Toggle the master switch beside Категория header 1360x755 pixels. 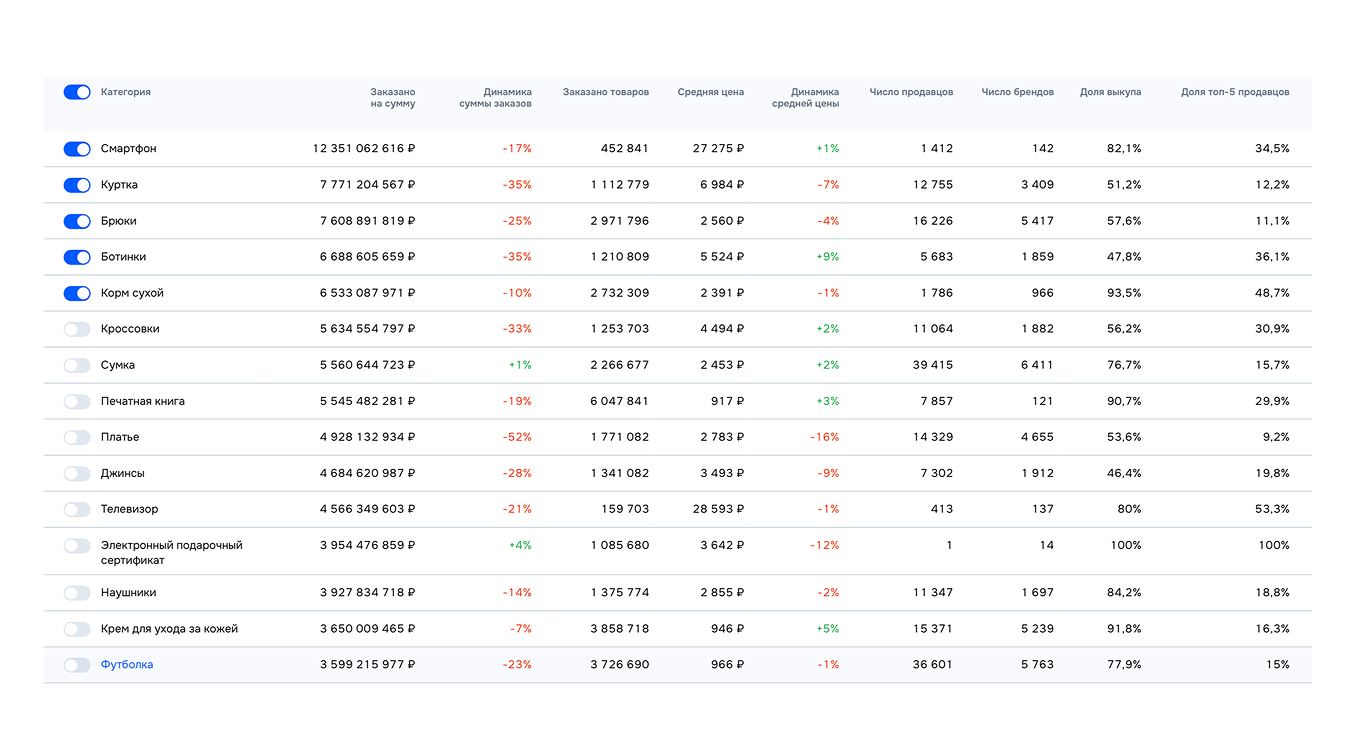click(77, 92)
